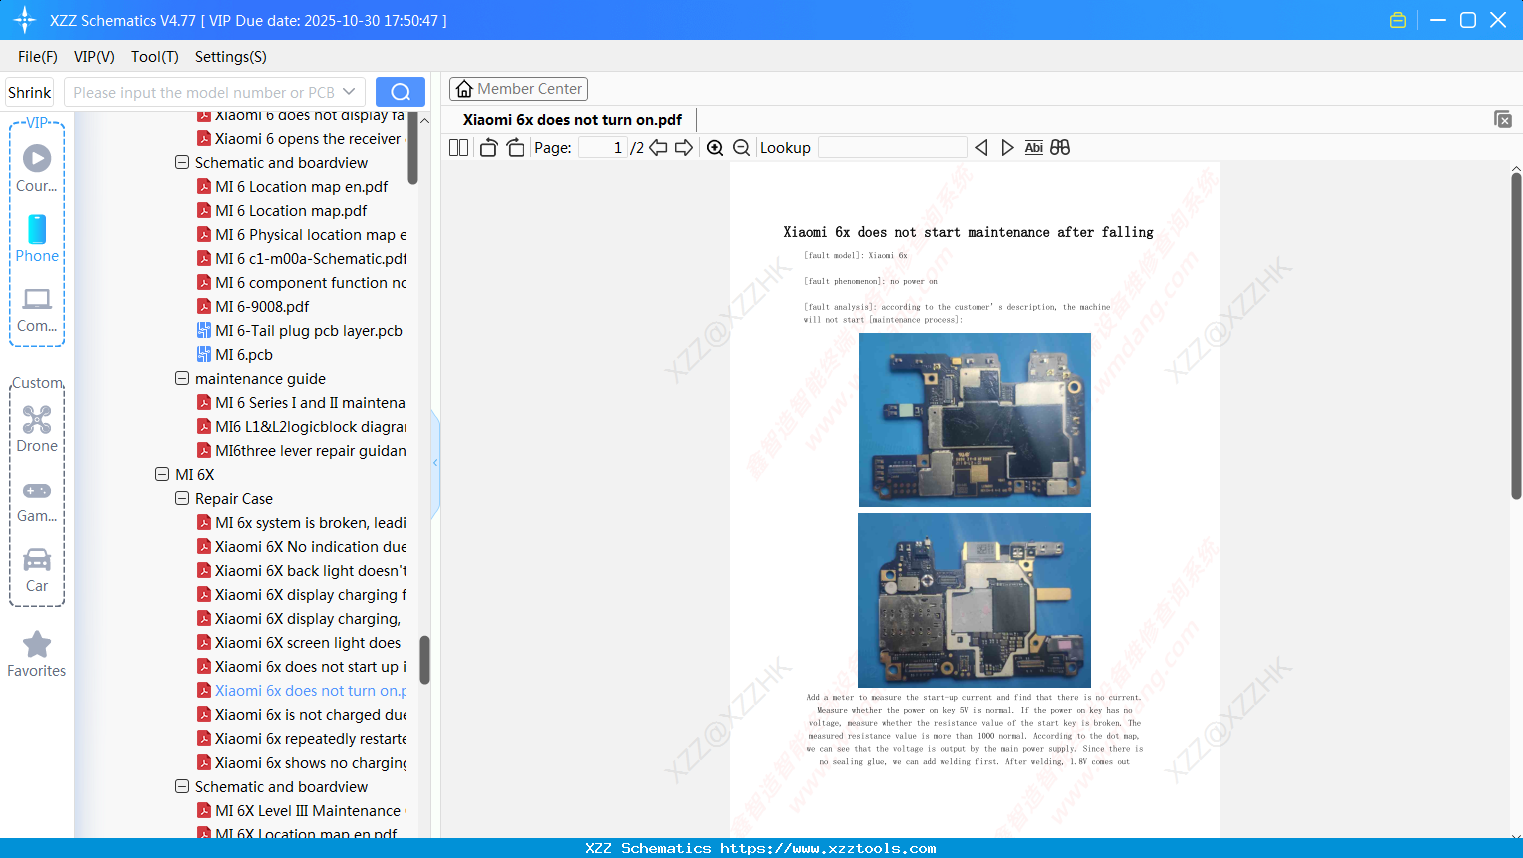This screenshot has width=1523, height=858.
Task: Click the Page number input field
Action: pyautogui.click(x=603, y=147)
